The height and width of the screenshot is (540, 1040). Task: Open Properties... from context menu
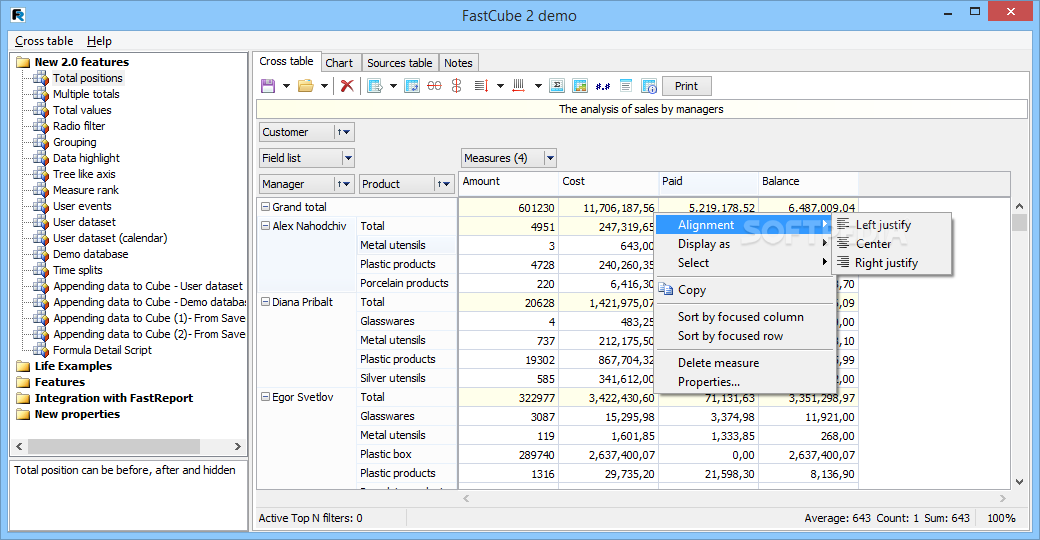744,381
